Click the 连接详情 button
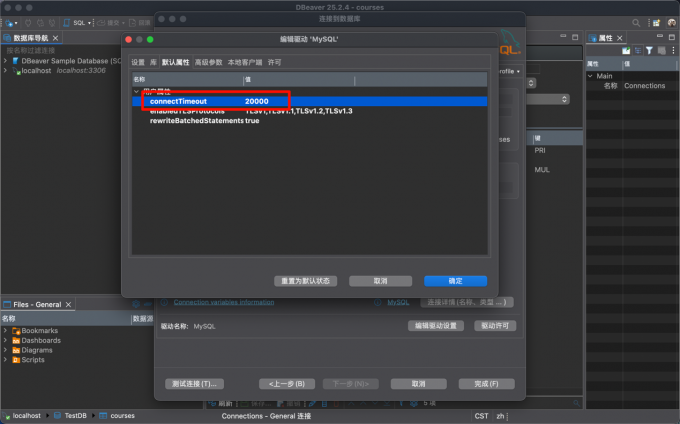Image resolution: width=680 pixels, height=424 pixels. click(467, 302)
